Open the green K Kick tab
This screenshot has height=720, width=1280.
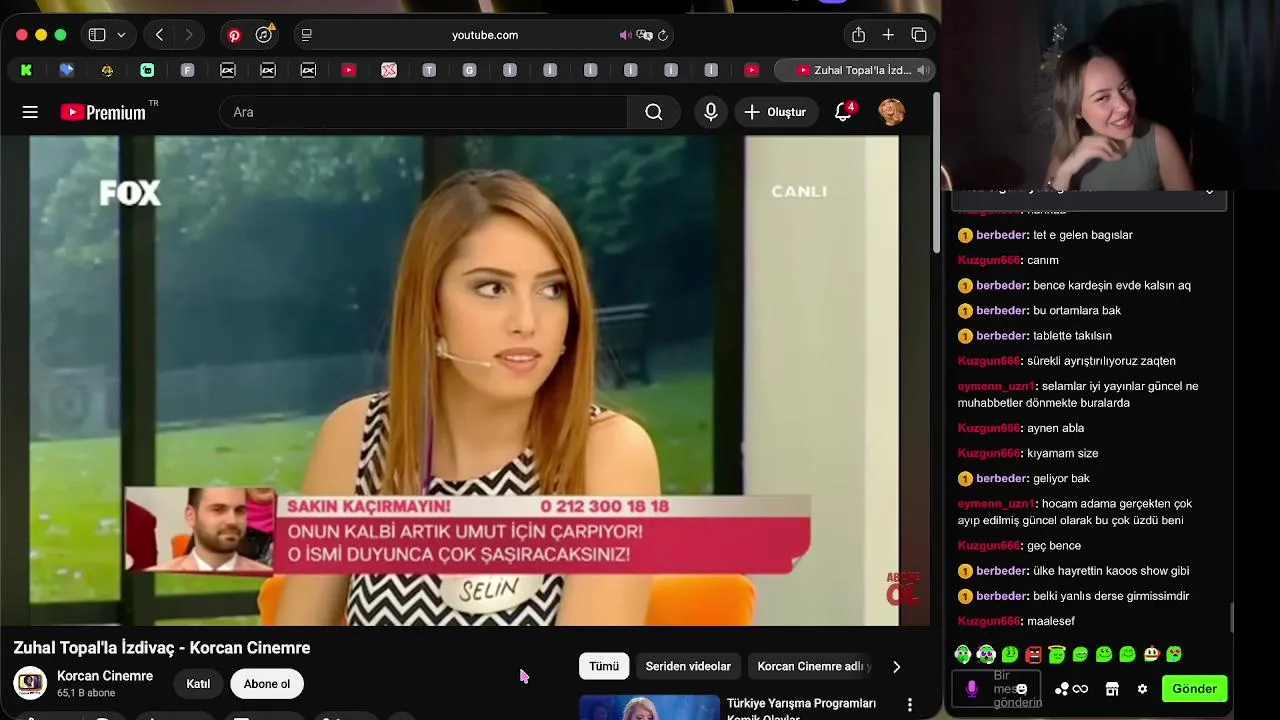click(x=26, y=70)
